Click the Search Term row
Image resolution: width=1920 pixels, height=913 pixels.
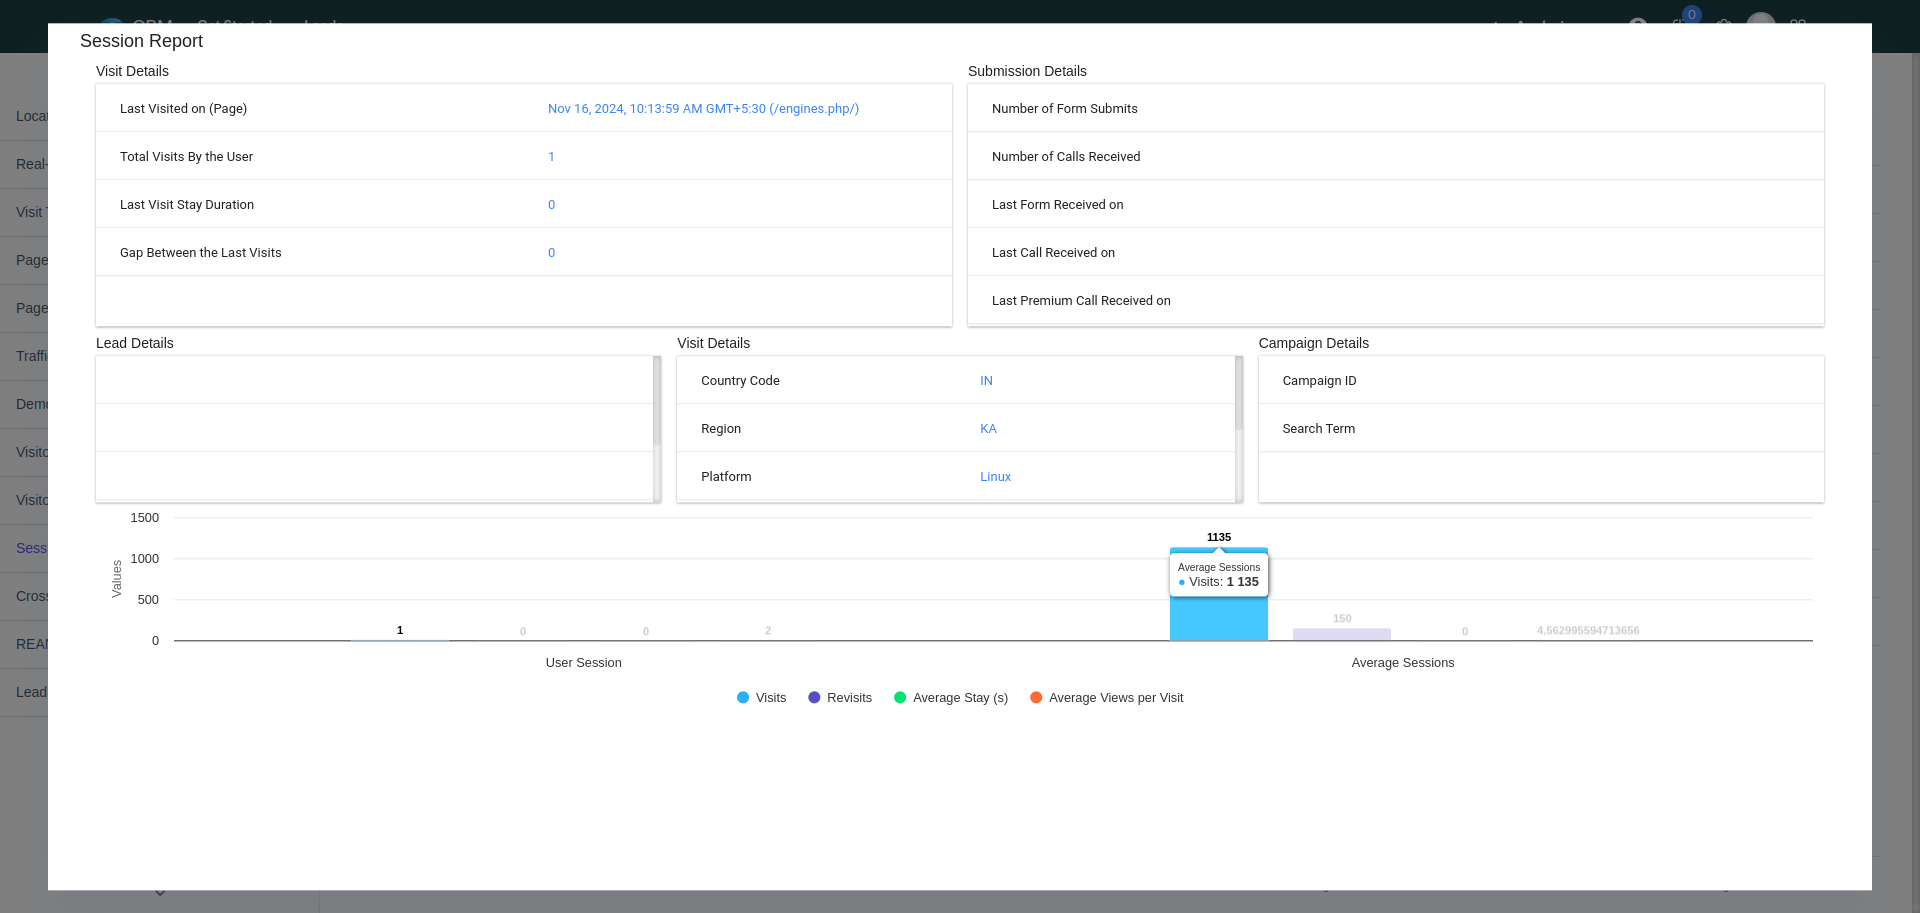click(1541, 428)
